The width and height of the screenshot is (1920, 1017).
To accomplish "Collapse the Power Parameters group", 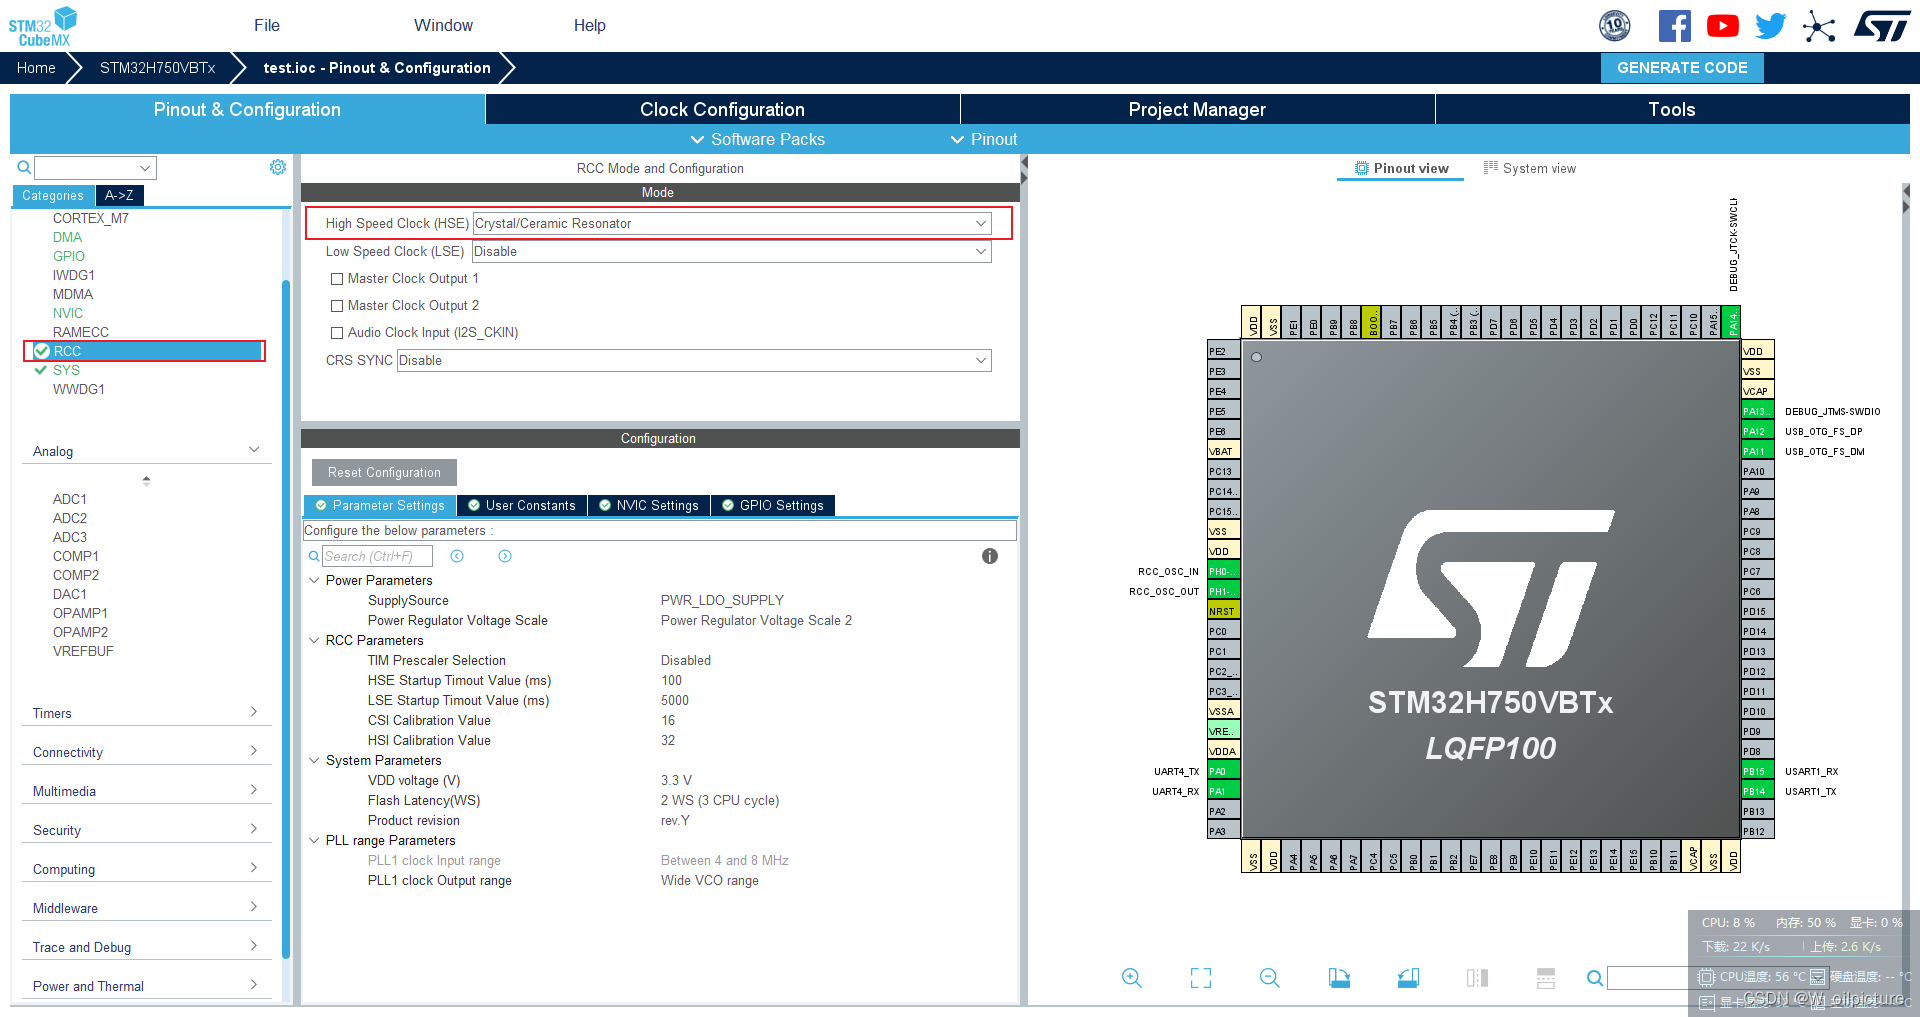I will click(x=314, y=580).
